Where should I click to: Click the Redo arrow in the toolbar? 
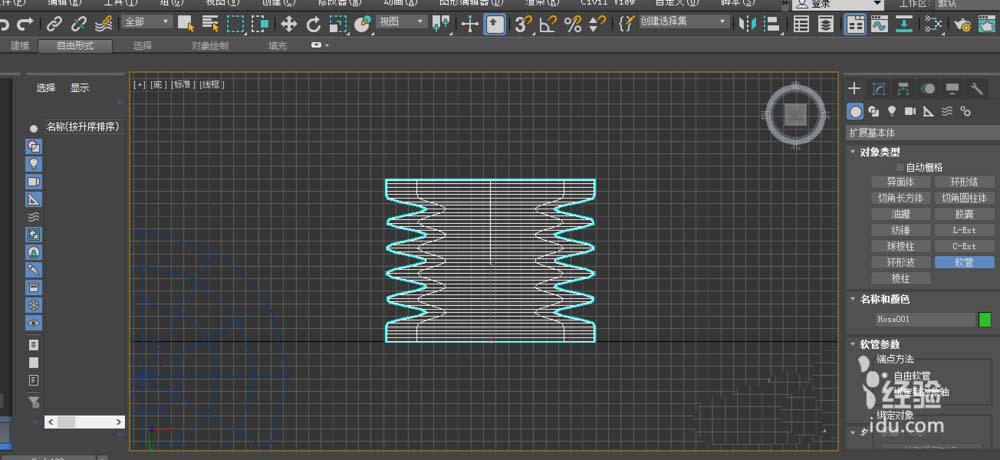tap(25, 24)
